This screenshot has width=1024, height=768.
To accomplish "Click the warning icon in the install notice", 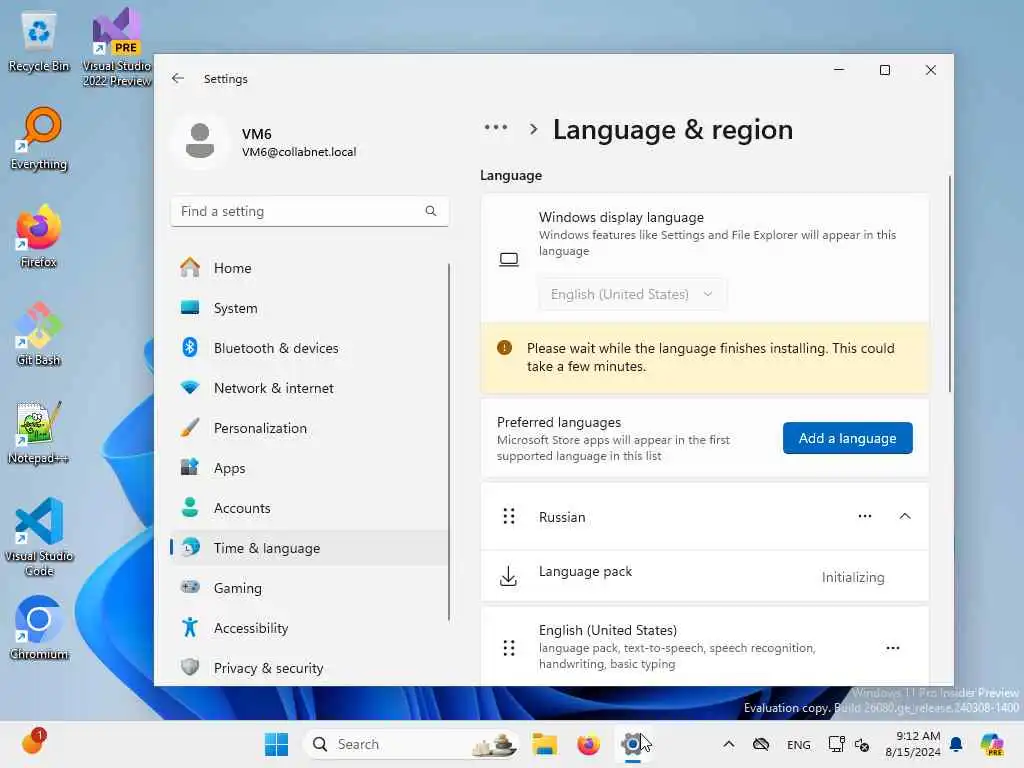I will coord(504,347).
